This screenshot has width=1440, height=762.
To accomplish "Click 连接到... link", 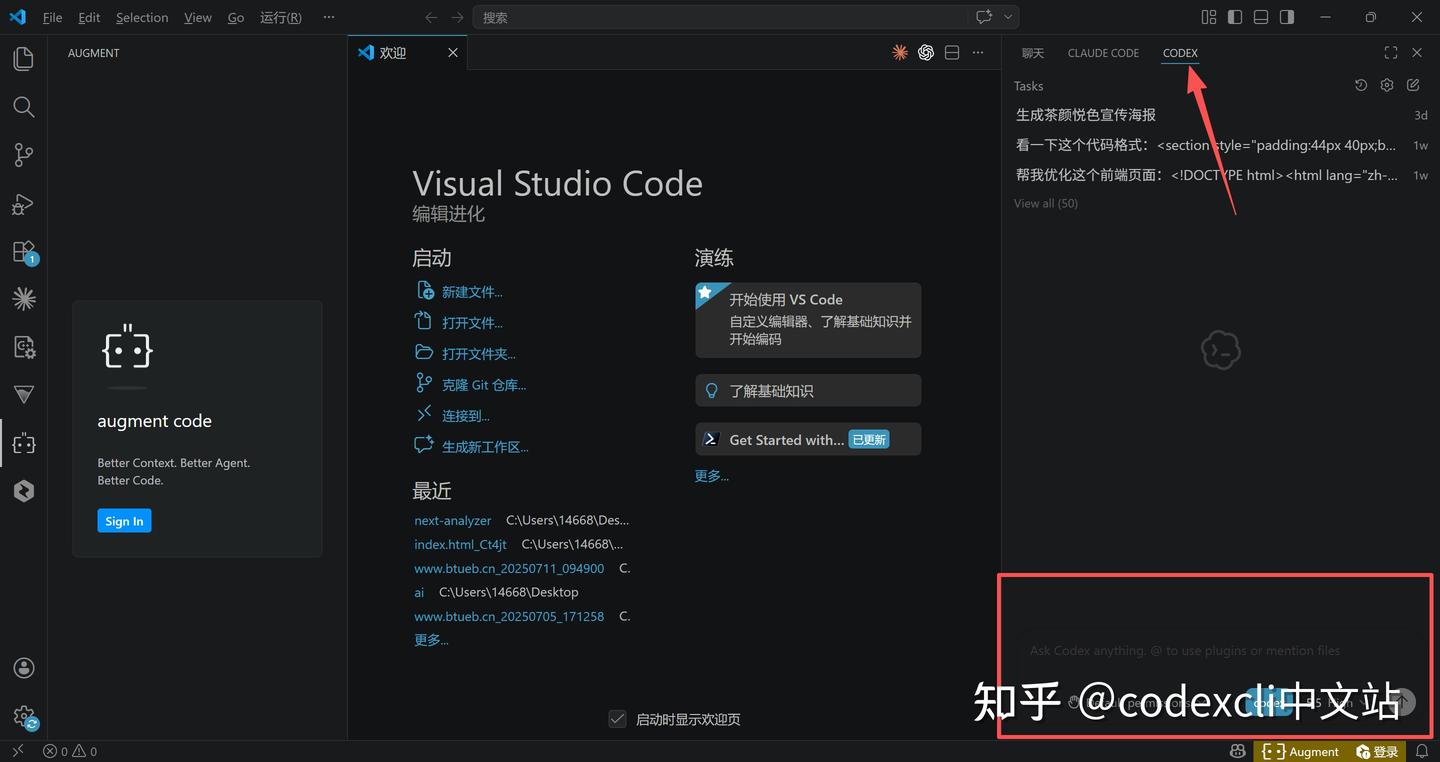I will [x=466, y=416].
